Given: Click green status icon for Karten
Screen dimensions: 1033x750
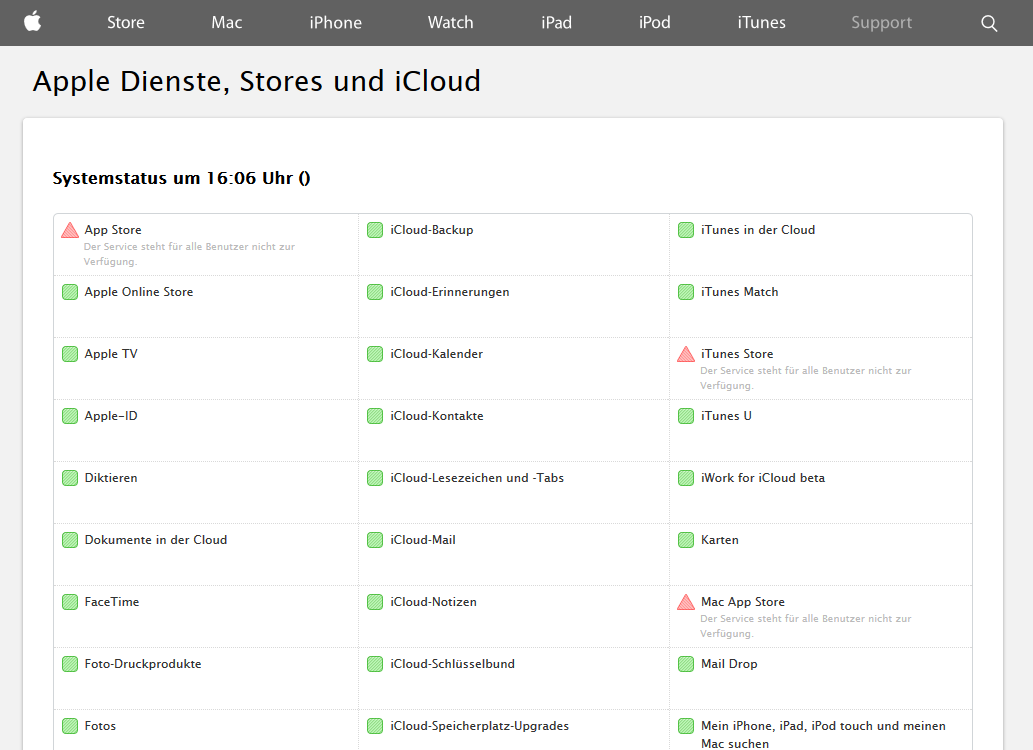Looking at the screenshot, I should [686, 540].
